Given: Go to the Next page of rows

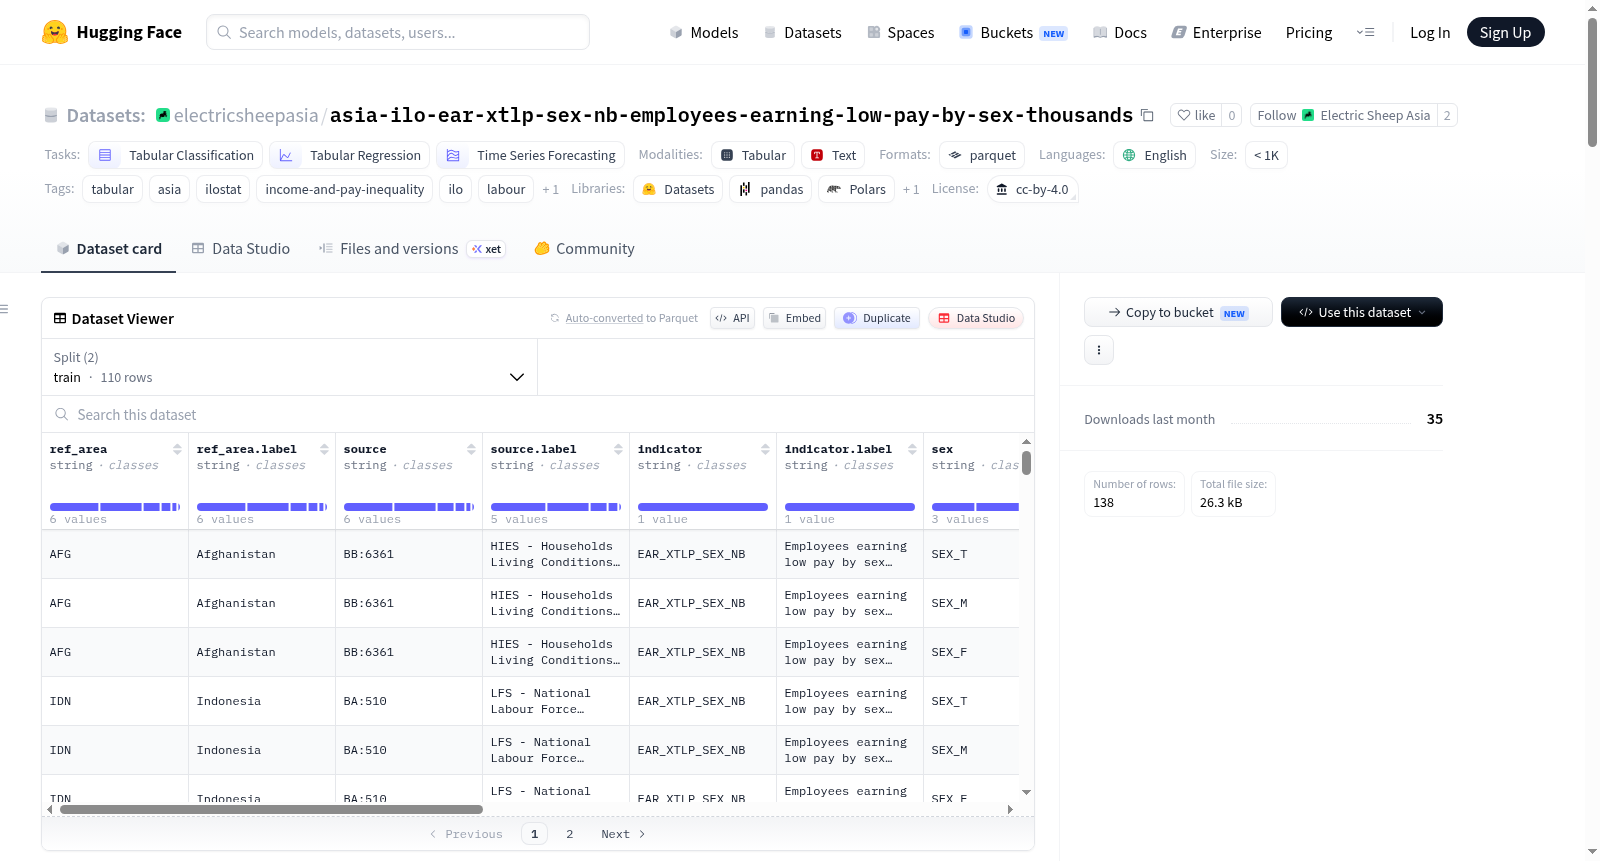Looking at the screenshot, I should 623,834.
